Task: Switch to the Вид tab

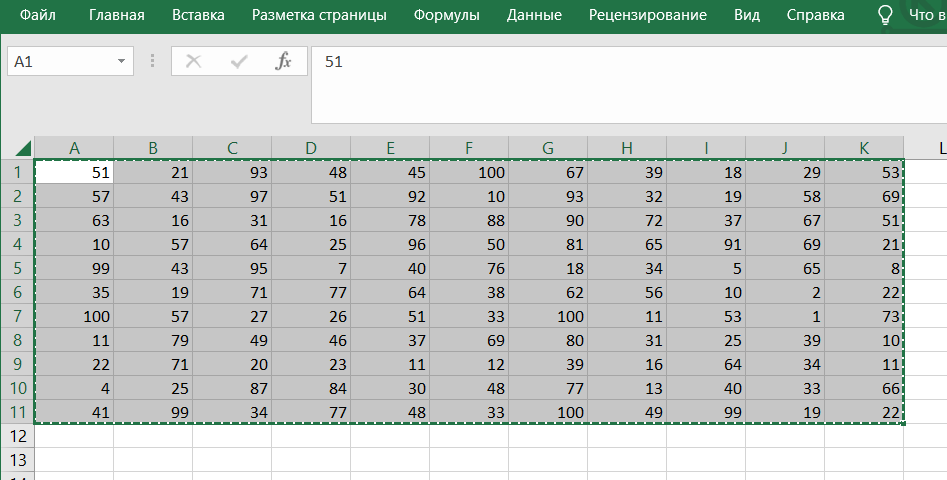Action: pos(746,15)
